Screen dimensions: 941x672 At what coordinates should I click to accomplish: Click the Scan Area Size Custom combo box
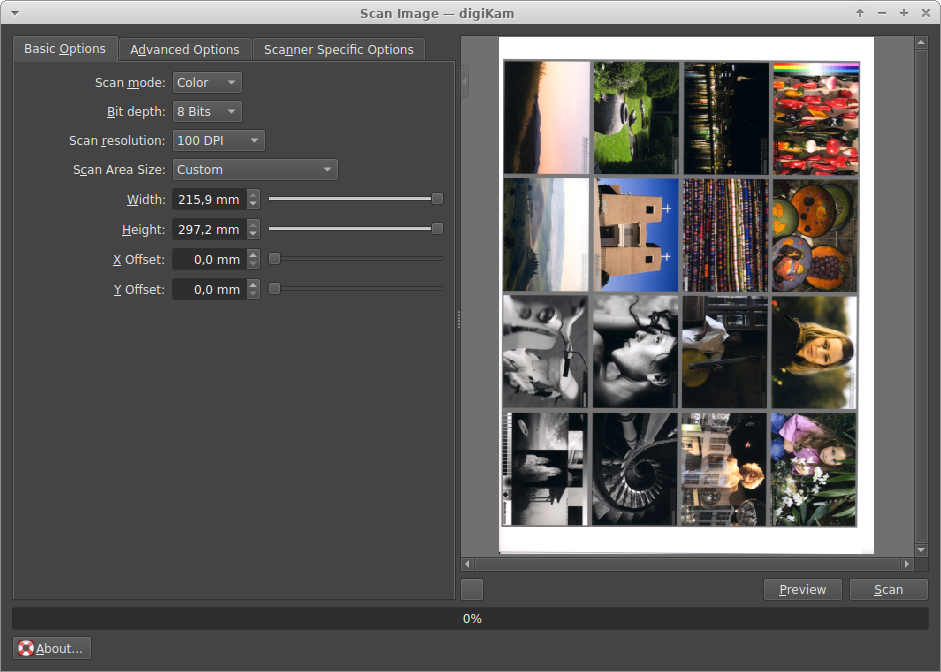click(x=255, y=170)
